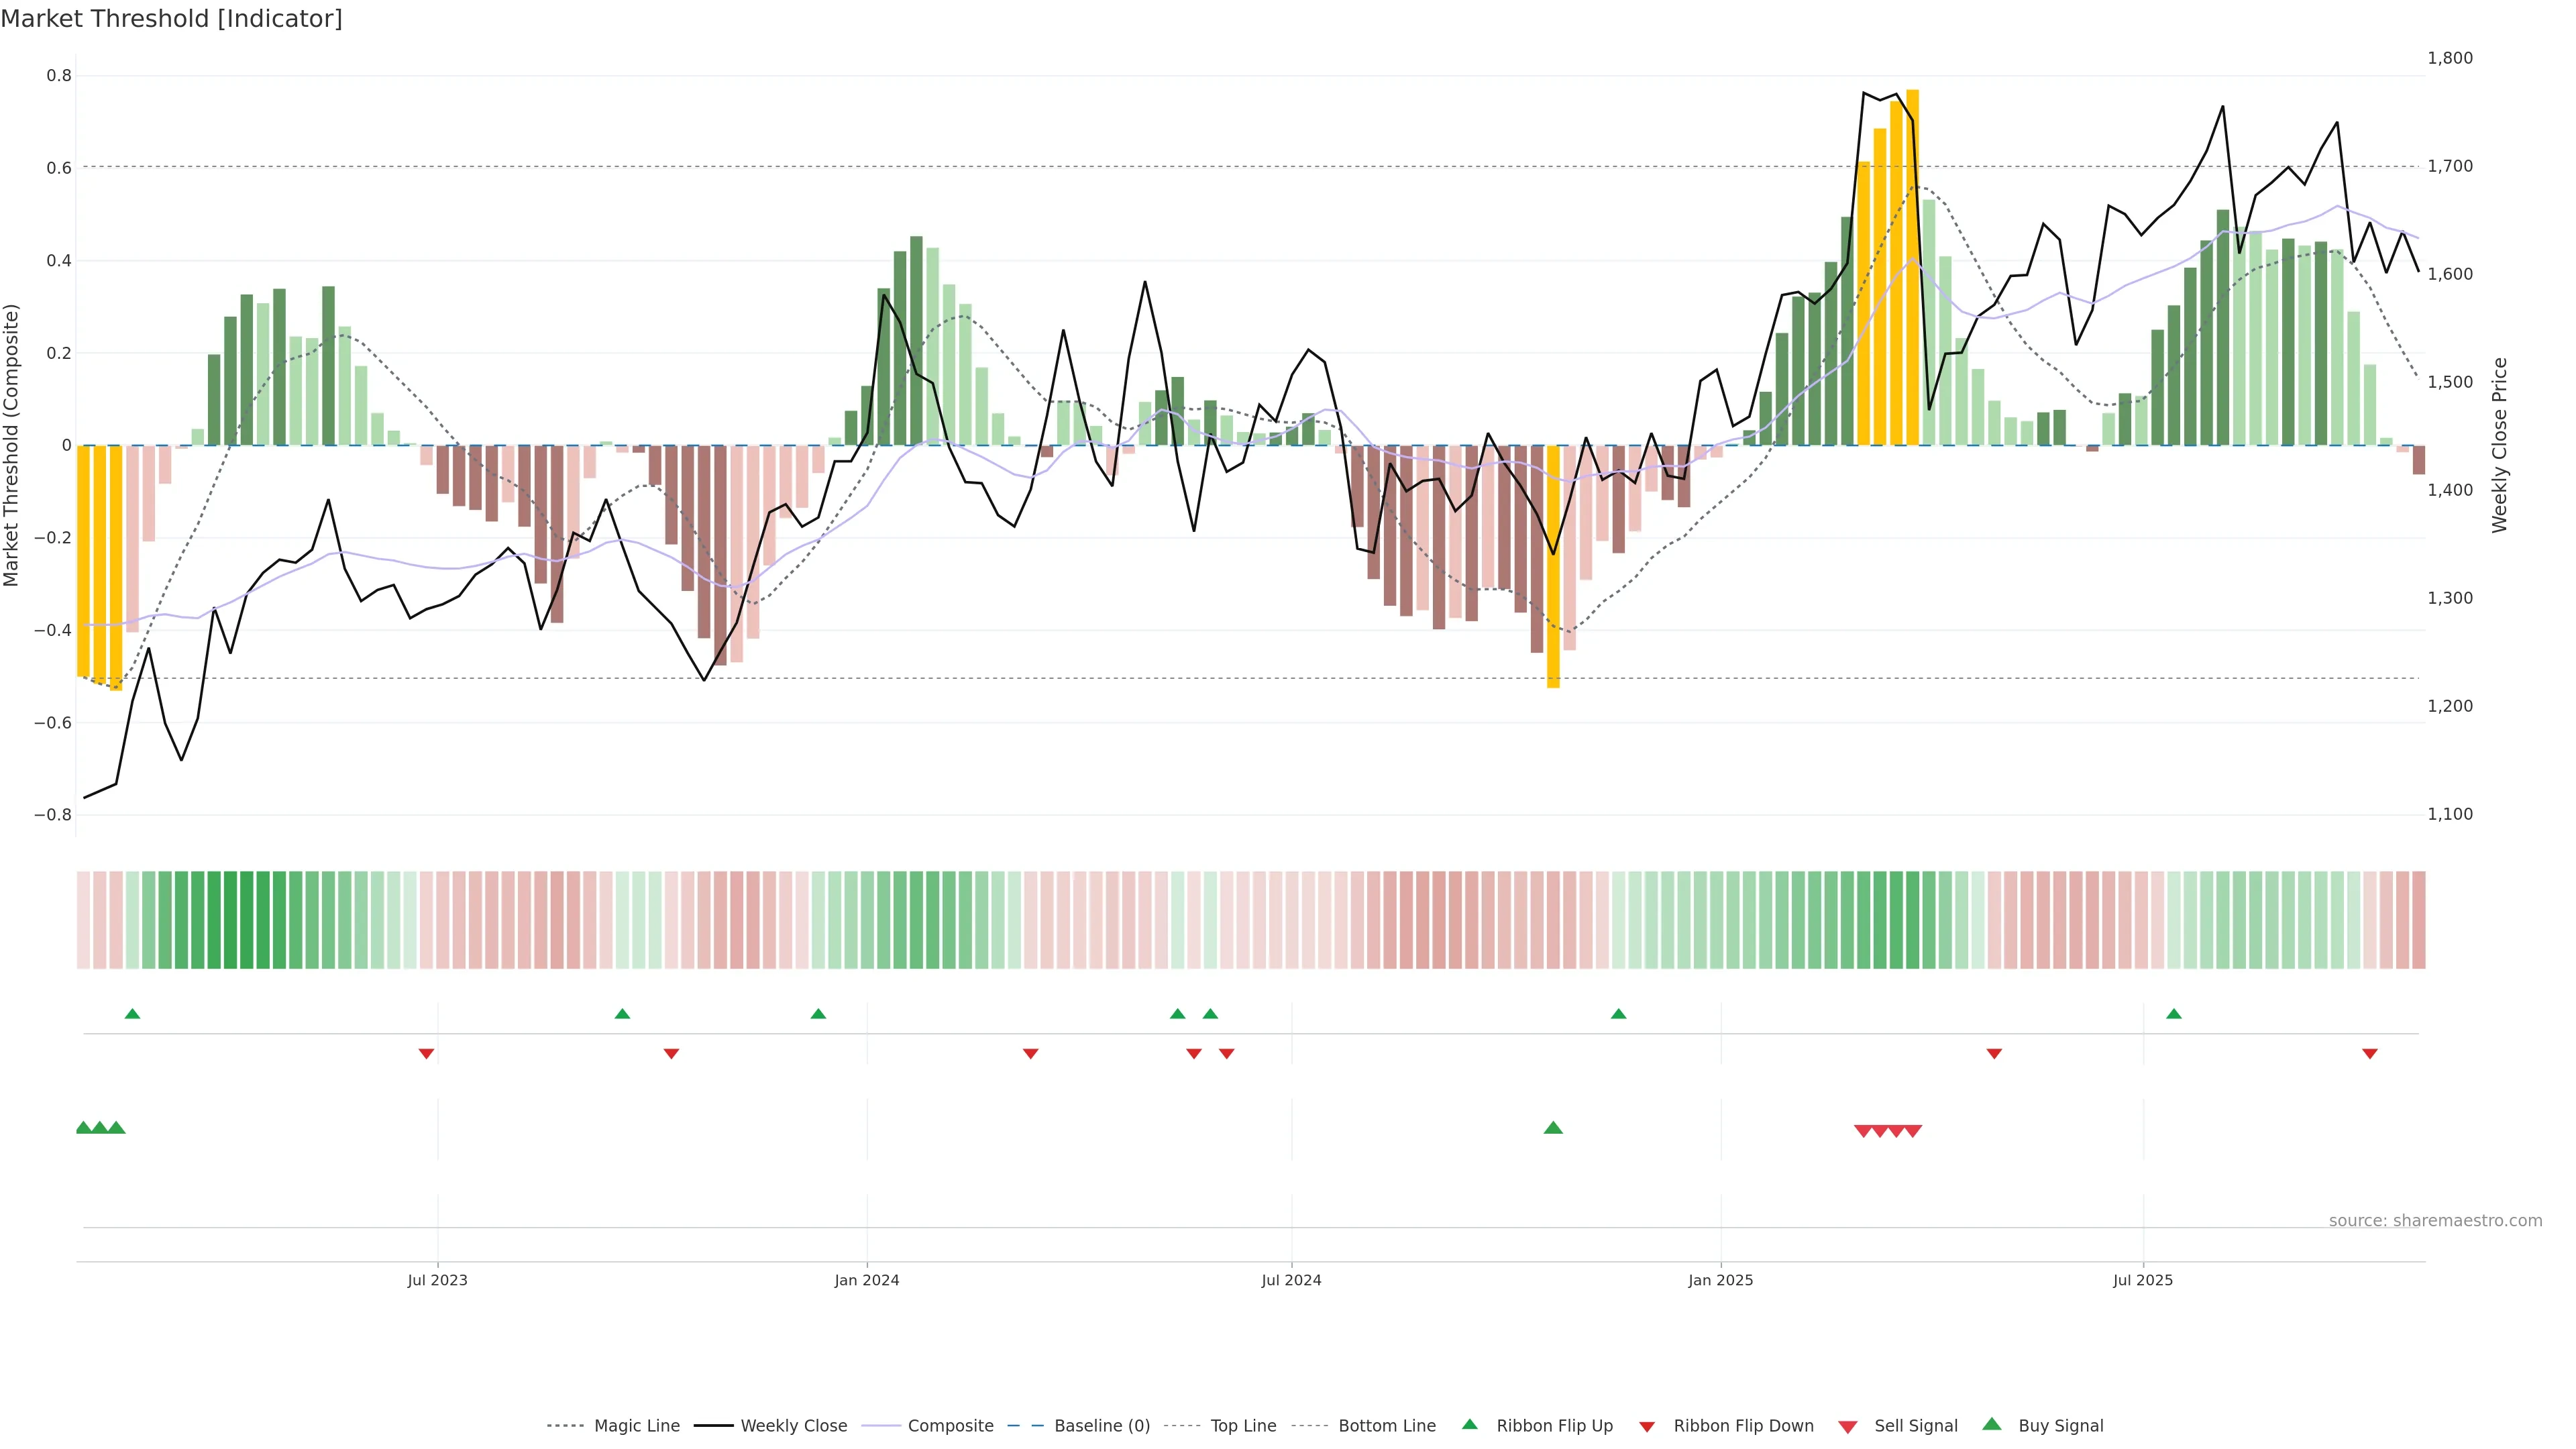Image resolution: width=2576 pixels, height=1449 pixels.
Task: Click Ribbon Flip Down legend triangle
Action: (1647, 1426)
